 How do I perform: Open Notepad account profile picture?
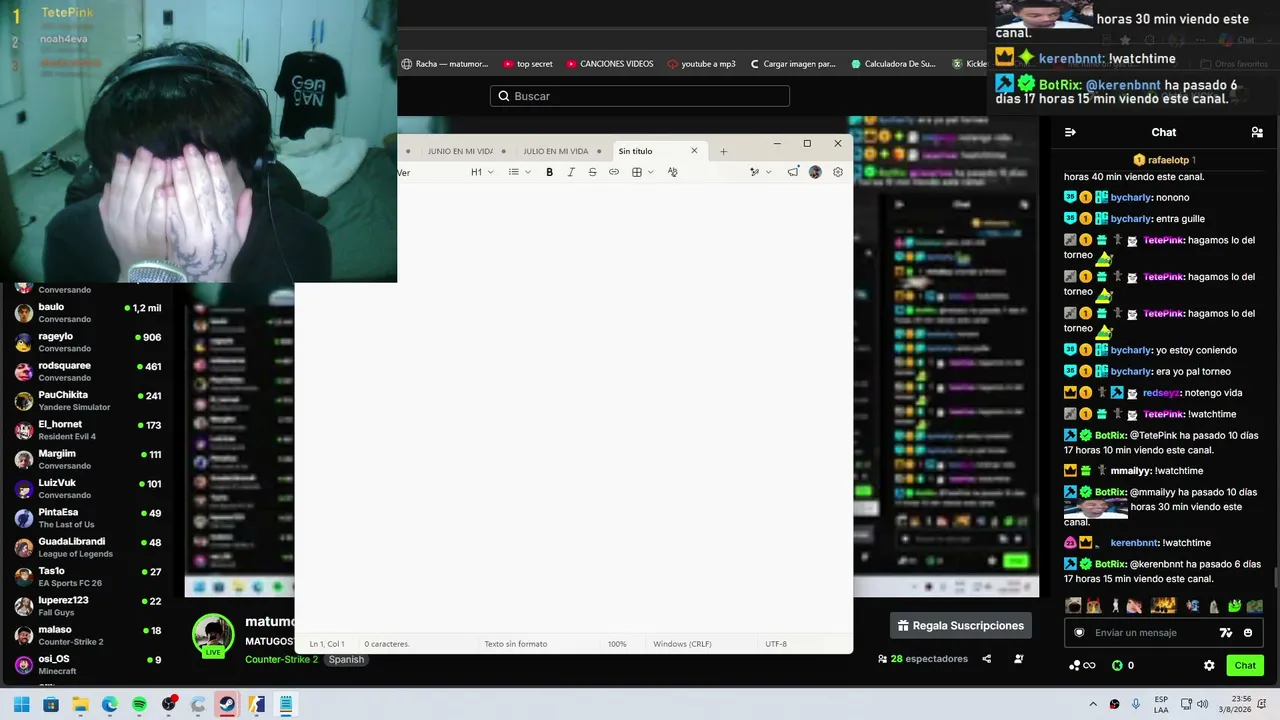pyautogui.click(x=815, y=172)
